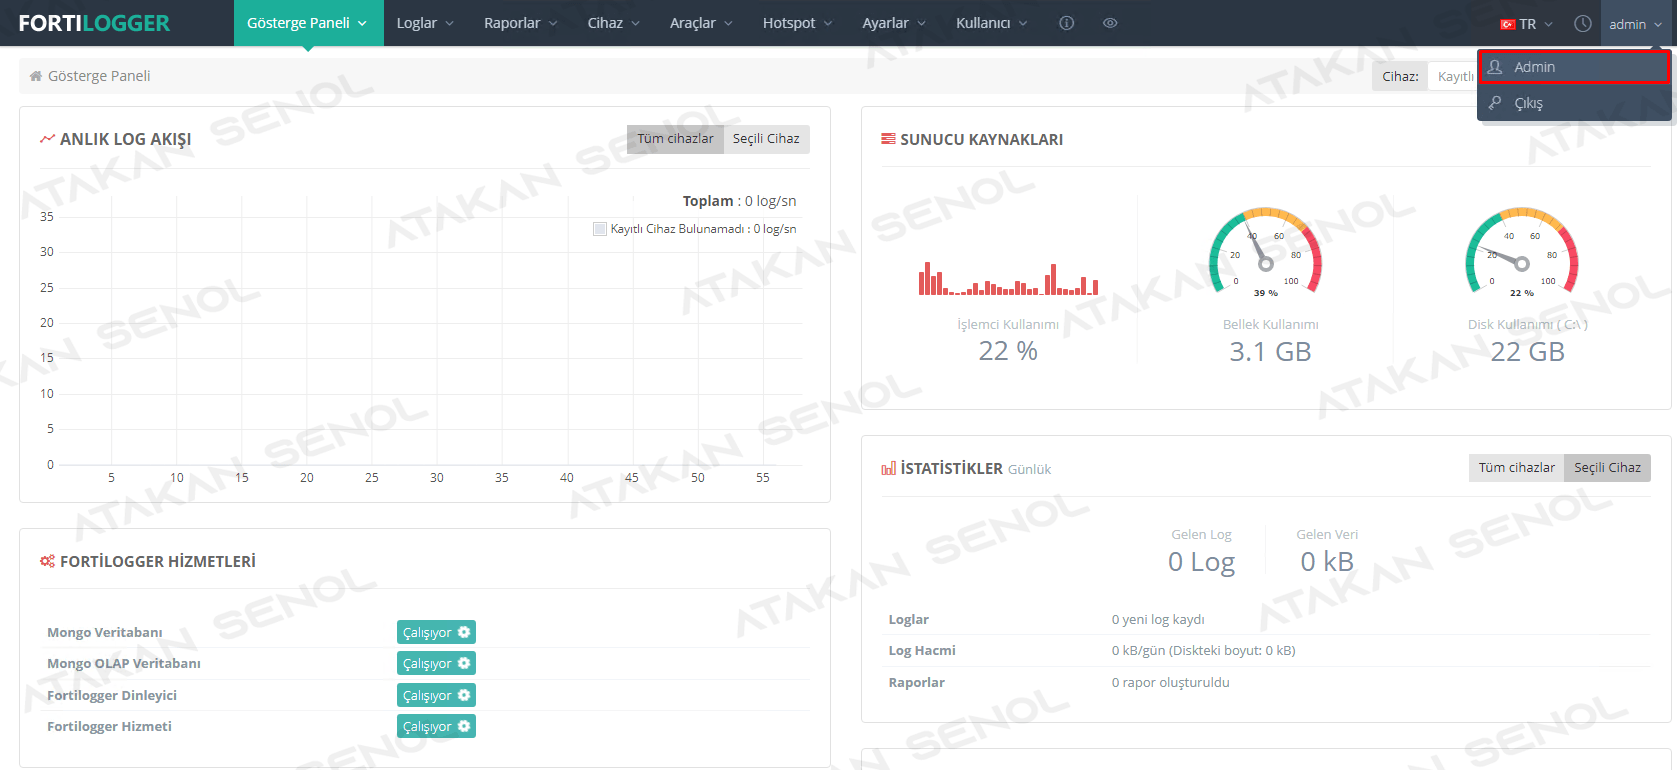Expand the Cihaz menu

tap(614, 23)
